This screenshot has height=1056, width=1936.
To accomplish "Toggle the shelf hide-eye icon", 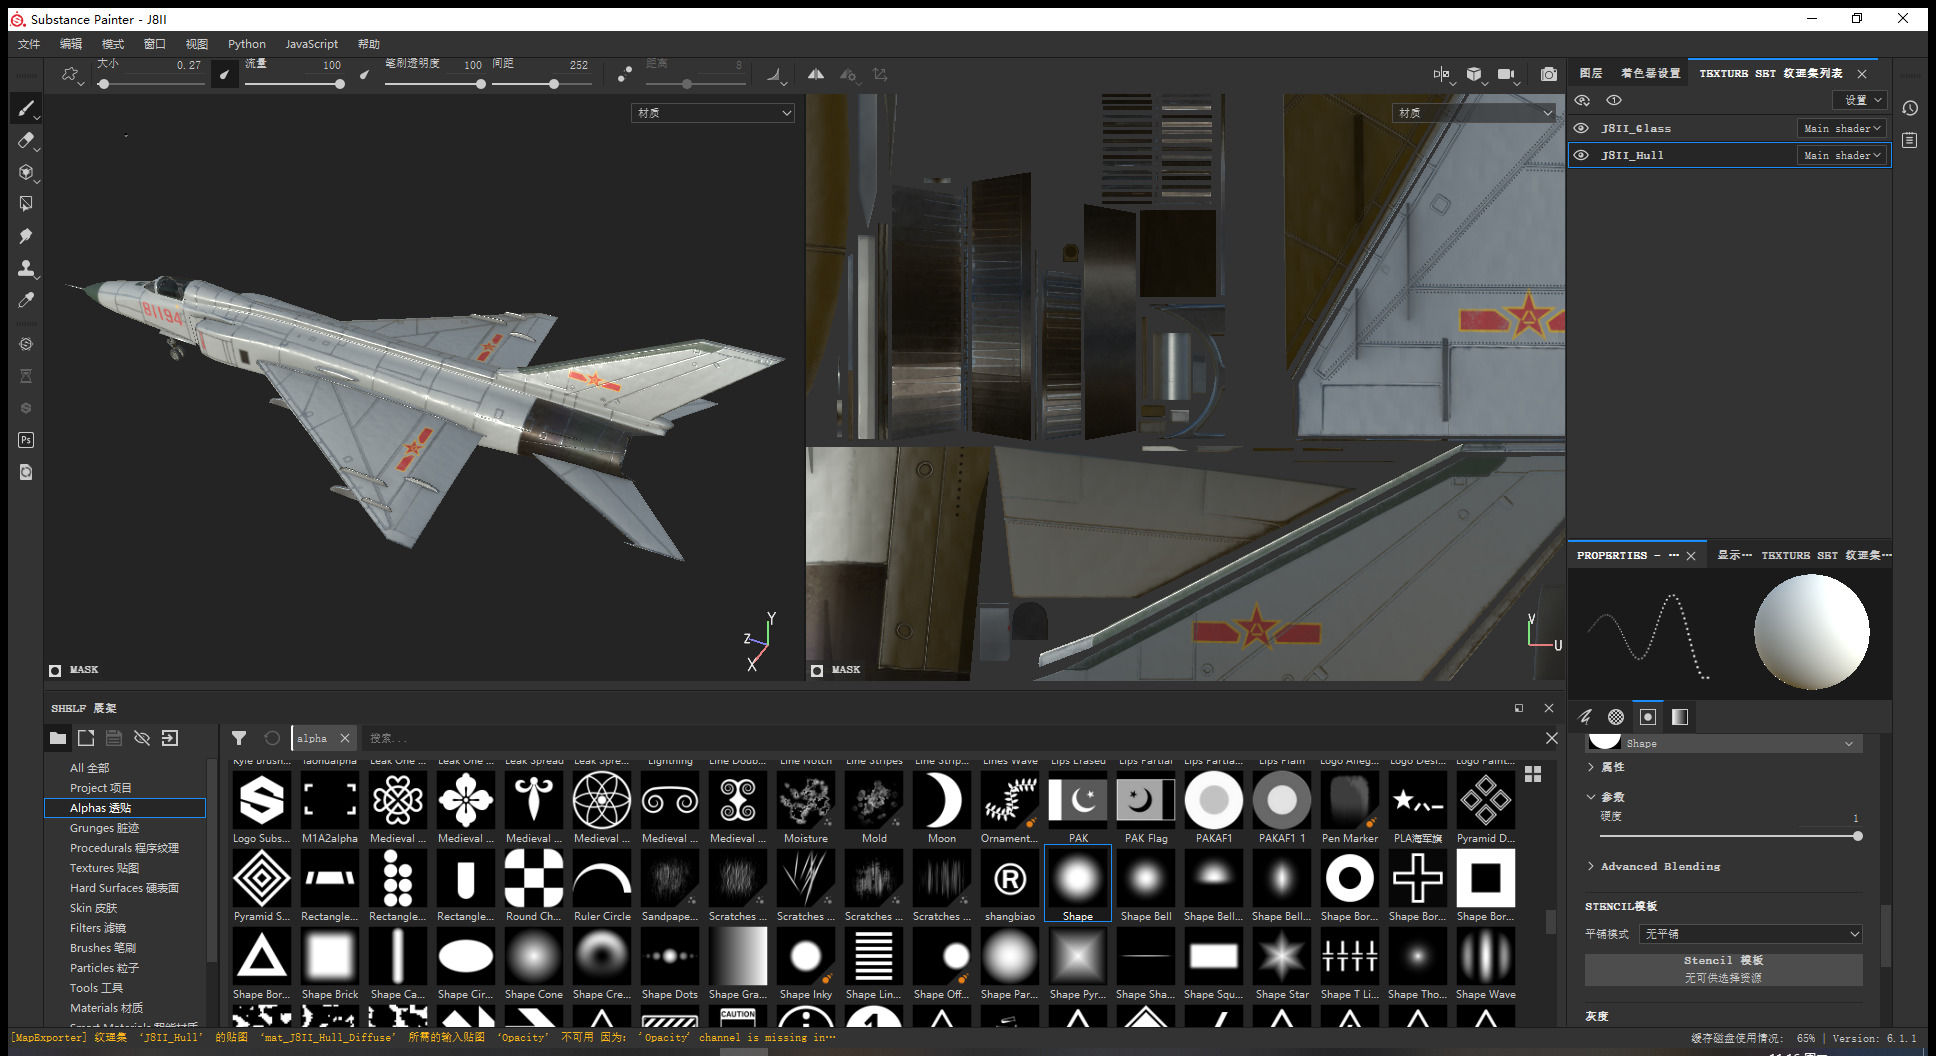I will click(142, 738).
